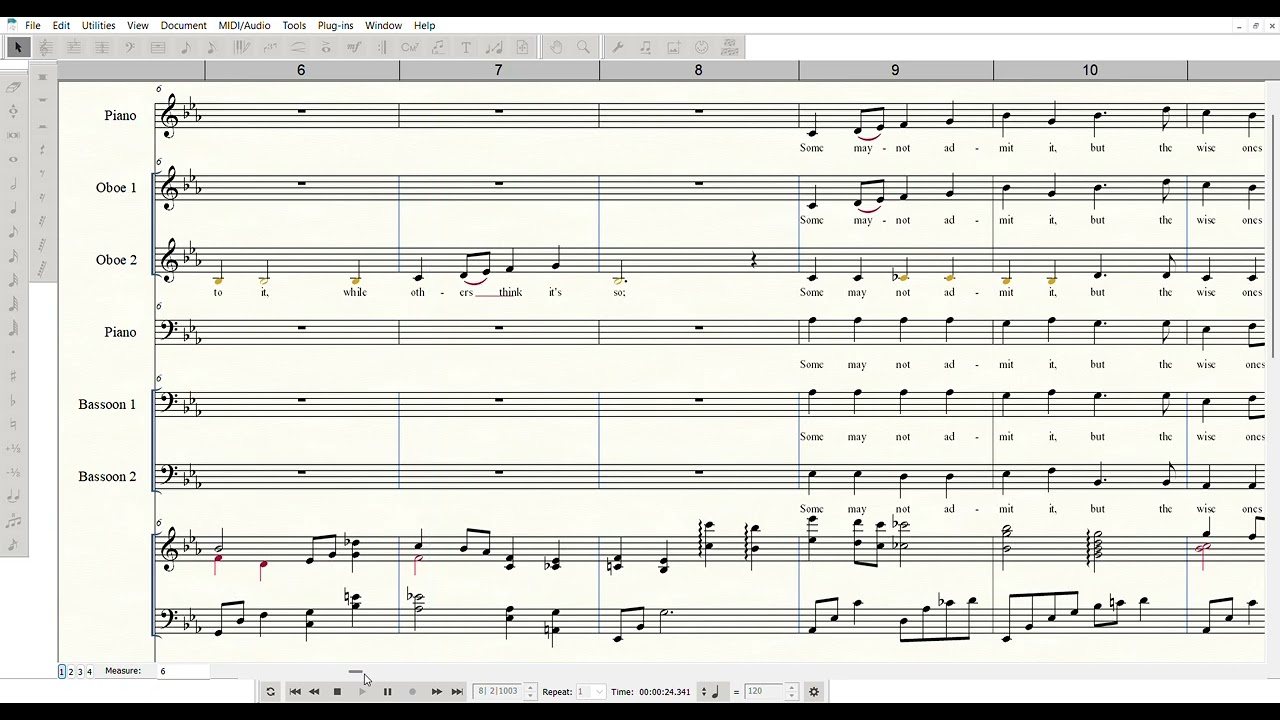
Task: Toggle the flat accidental
Action: coord(14,400)
